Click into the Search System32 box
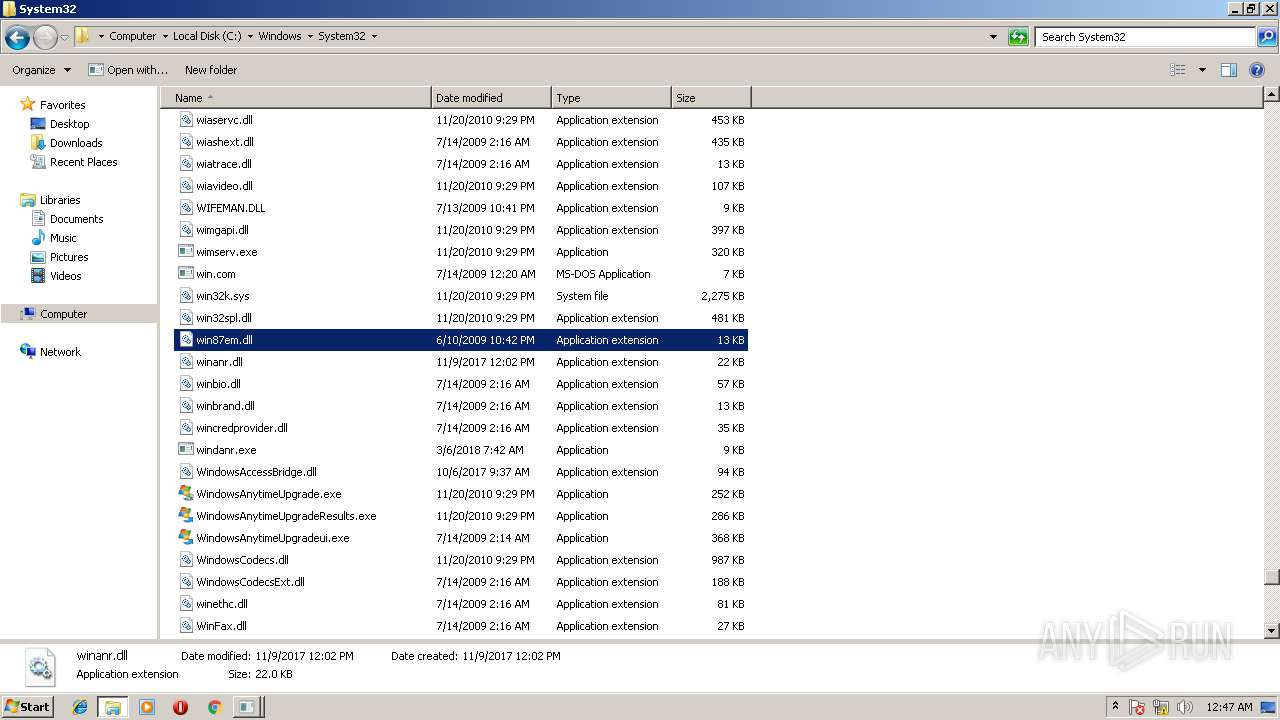Image resolution: width=1280 pixels, height=720 pixels. 1145,37
